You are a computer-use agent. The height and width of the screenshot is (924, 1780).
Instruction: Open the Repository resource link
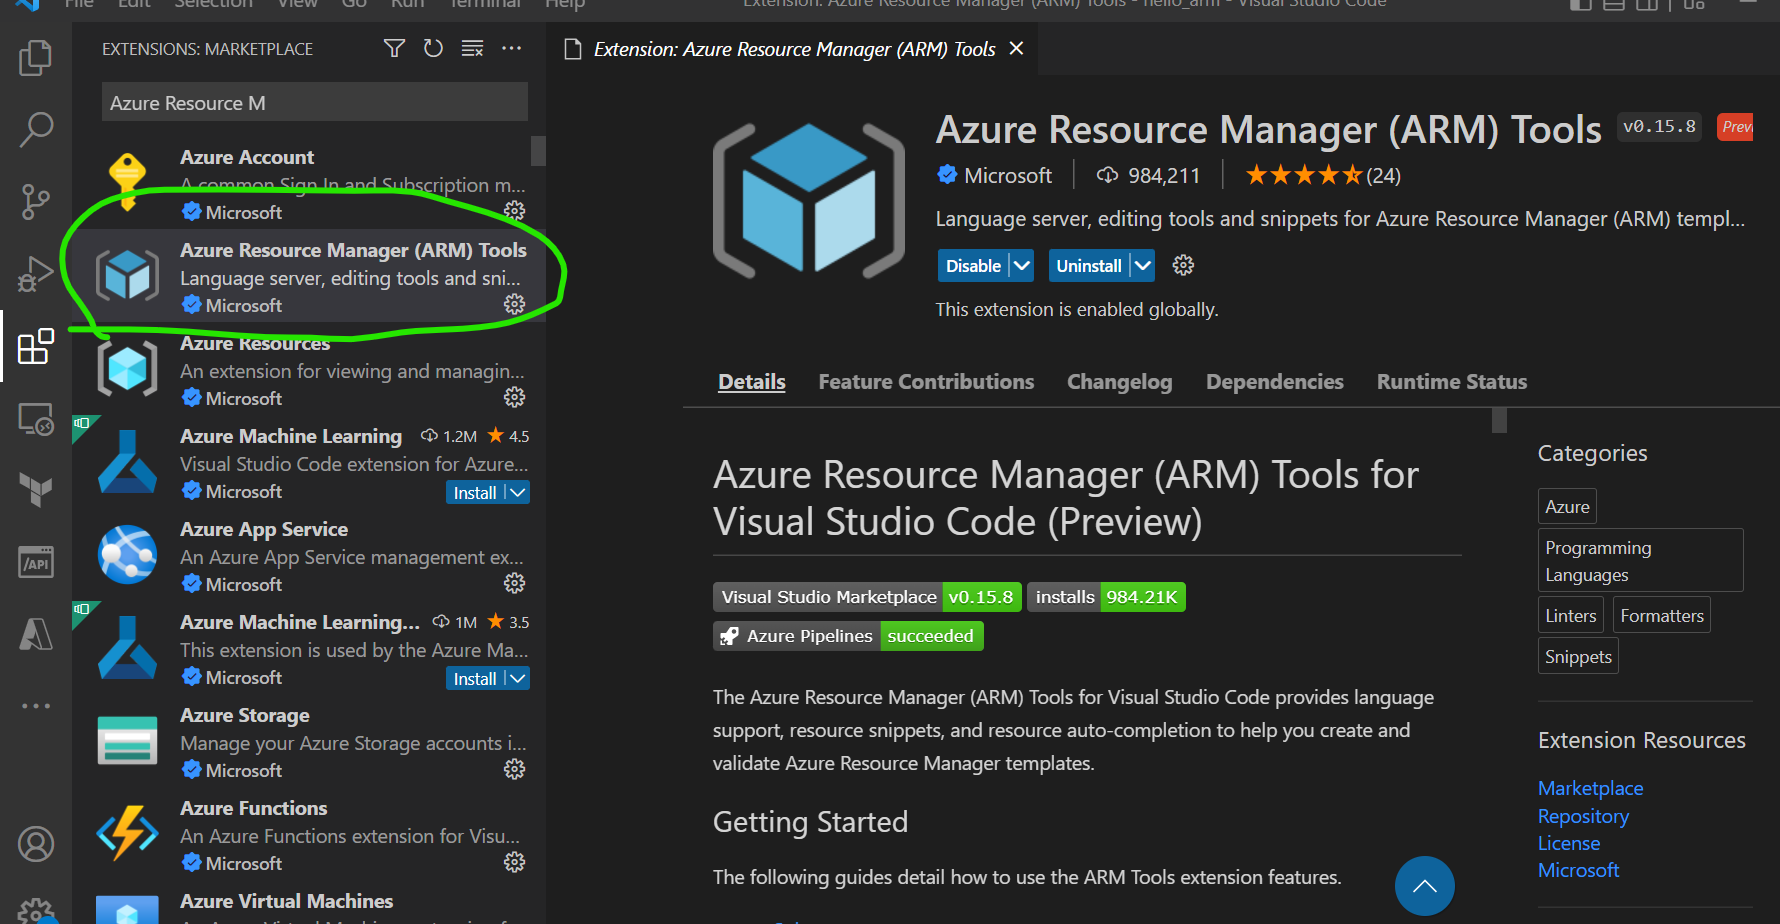pos(1583,816)
